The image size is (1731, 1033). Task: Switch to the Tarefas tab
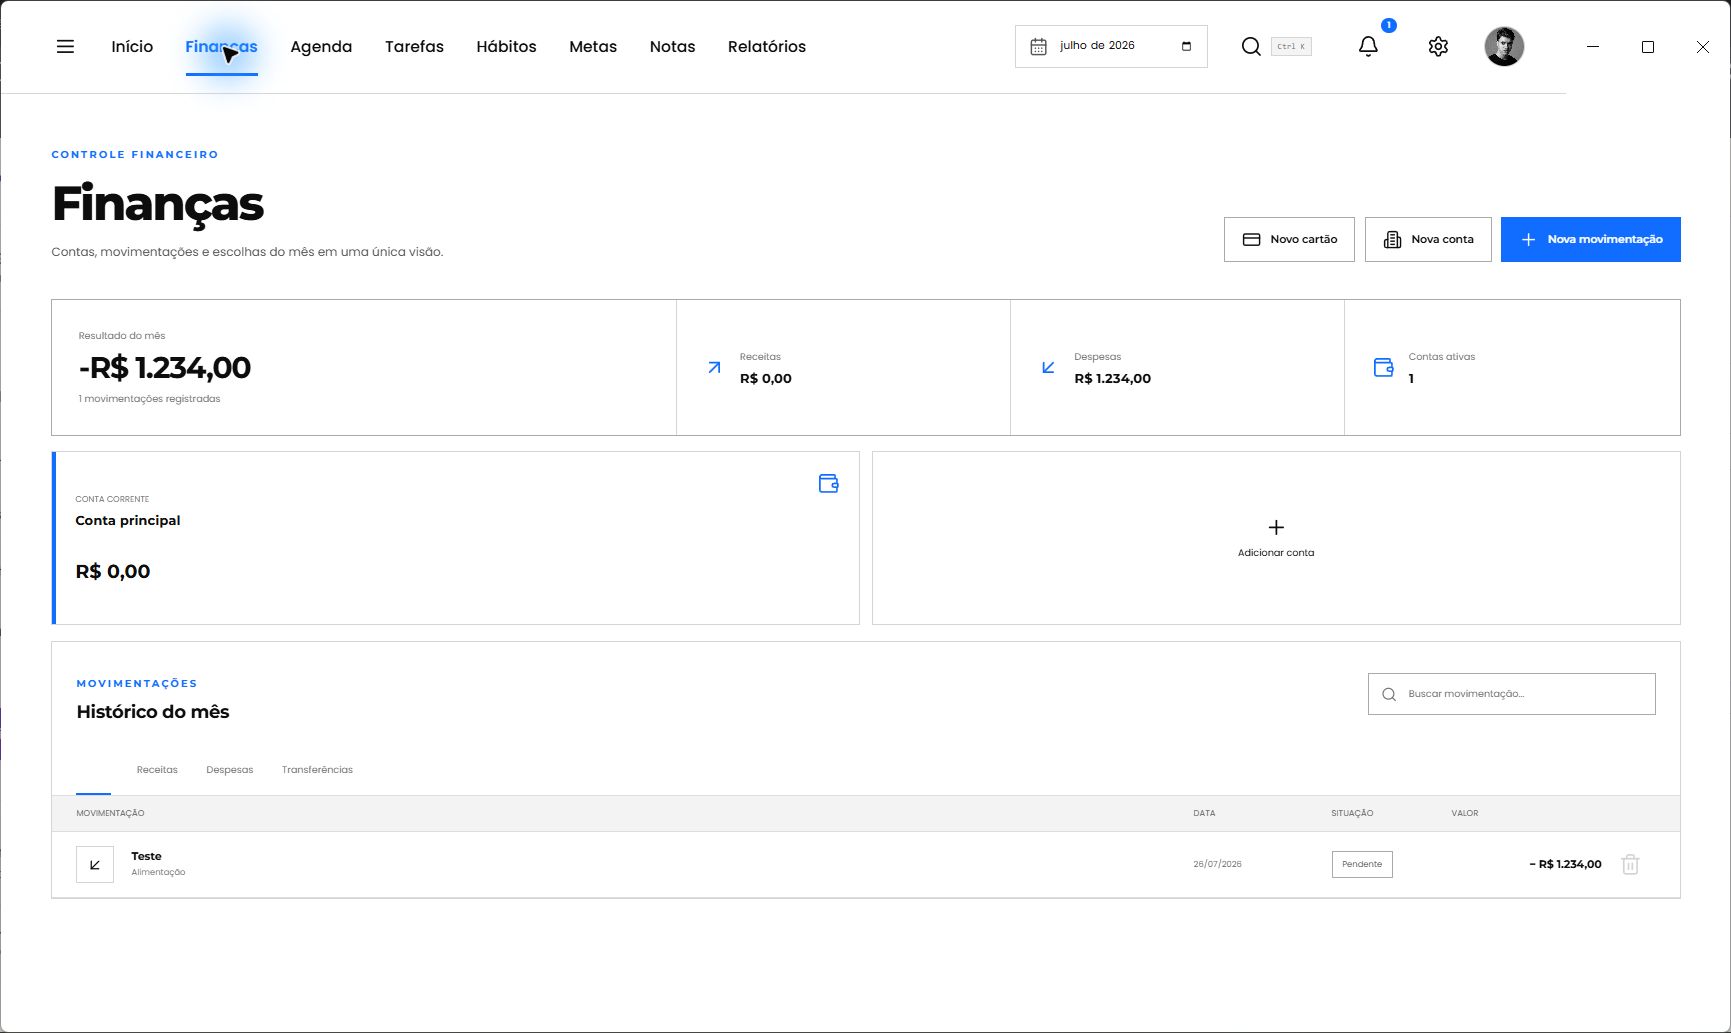(x=414, y=46)
